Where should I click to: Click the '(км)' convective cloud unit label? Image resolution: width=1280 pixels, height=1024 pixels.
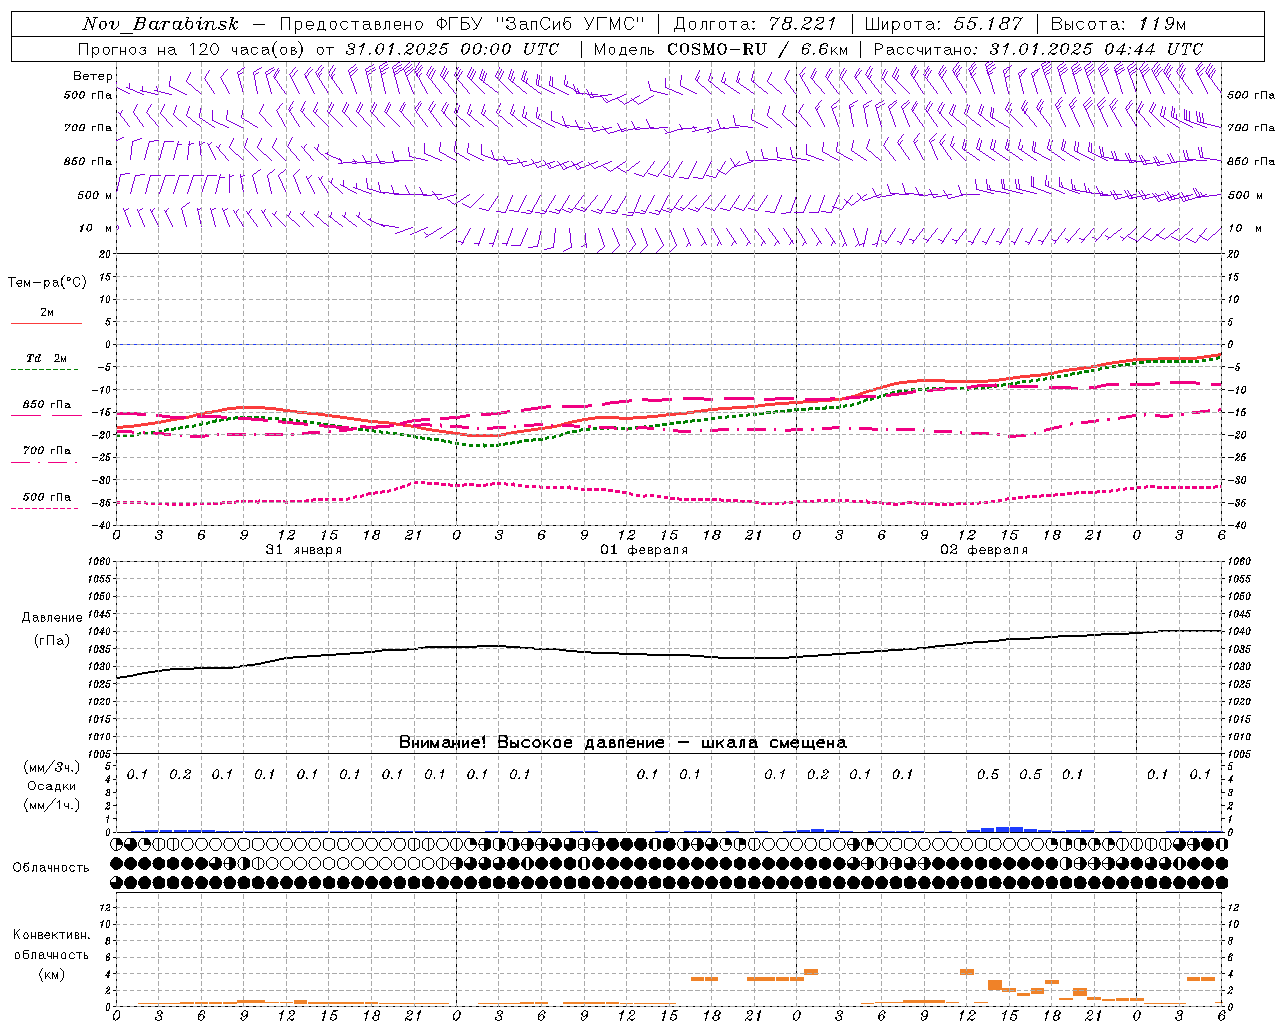click(x=51, y=974)
